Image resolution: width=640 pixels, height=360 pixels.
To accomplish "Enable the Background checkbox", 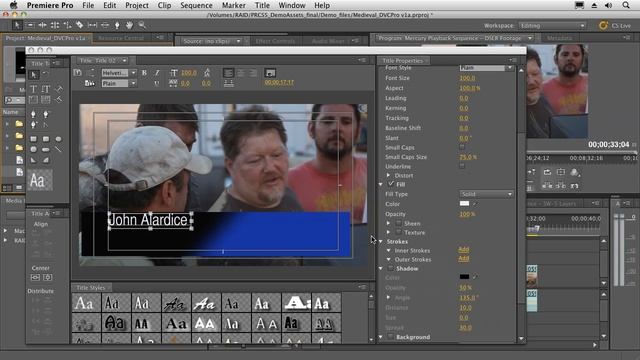I will 391,337.
